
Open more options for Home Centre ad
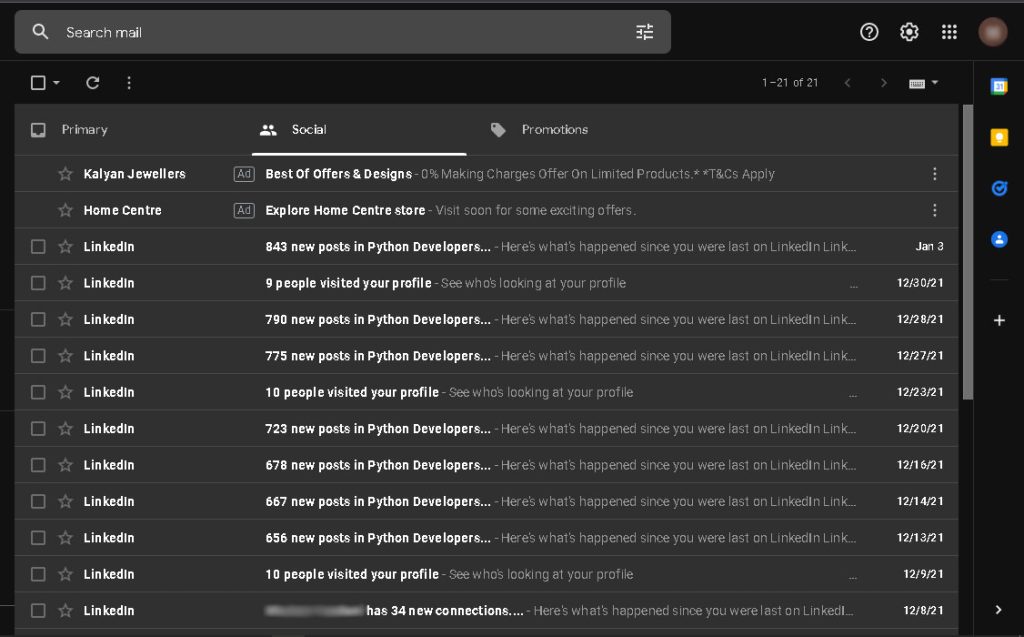[934, 210]
